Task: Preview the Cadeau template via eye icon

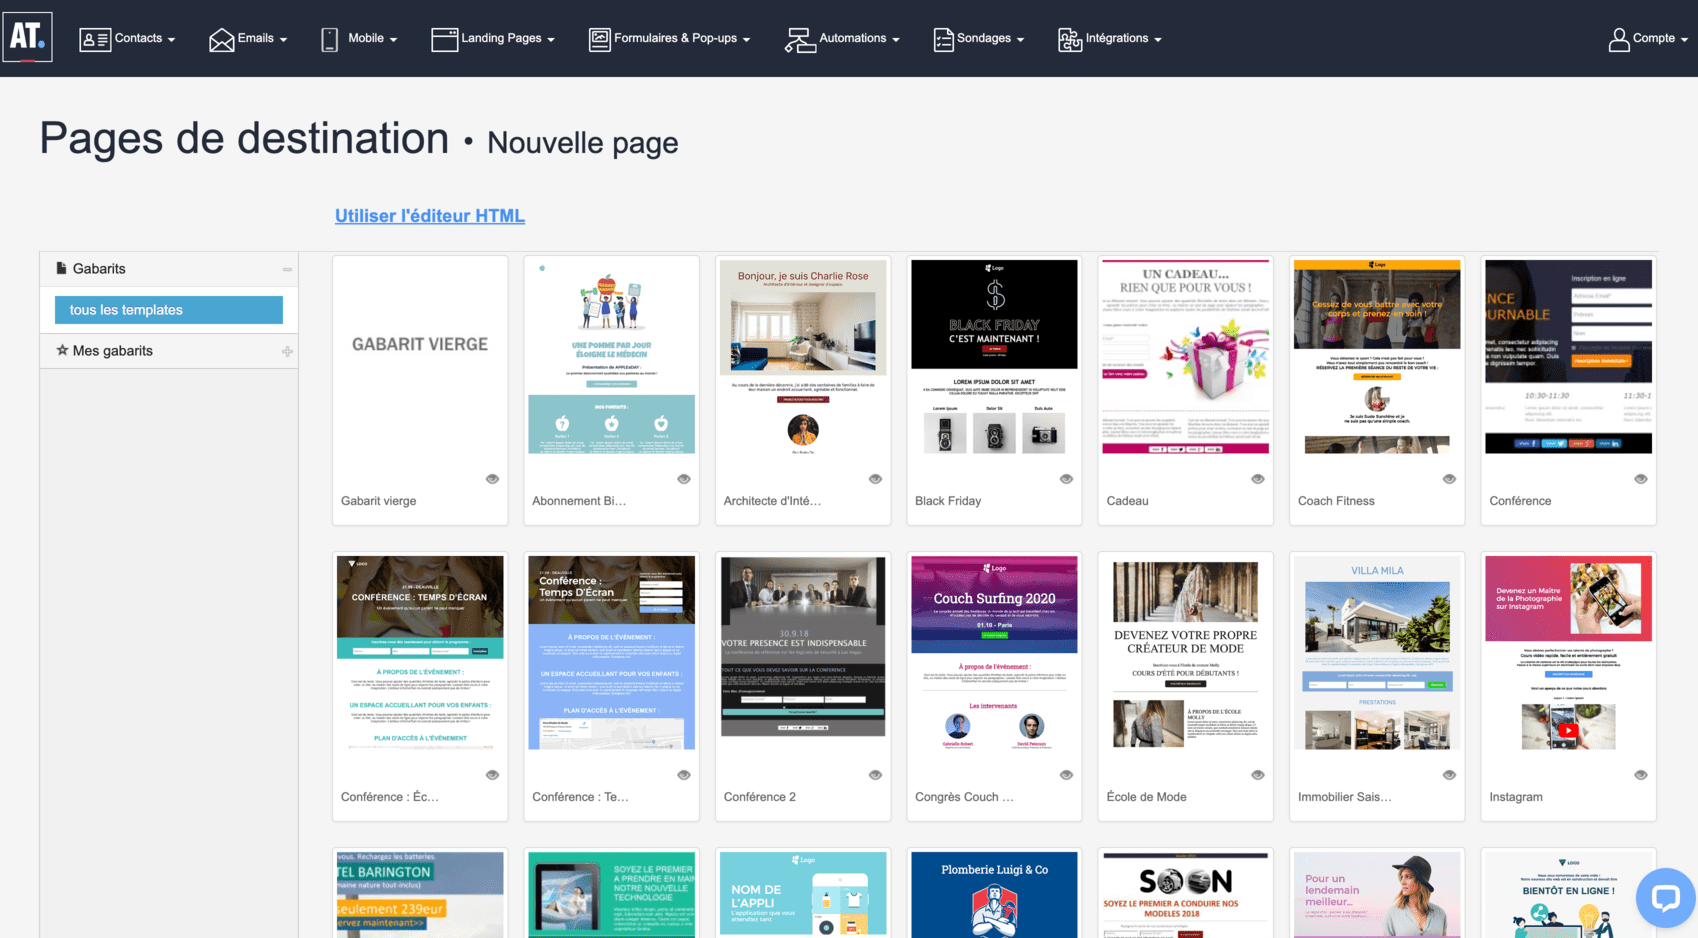Action: [x=1258, y=479]
